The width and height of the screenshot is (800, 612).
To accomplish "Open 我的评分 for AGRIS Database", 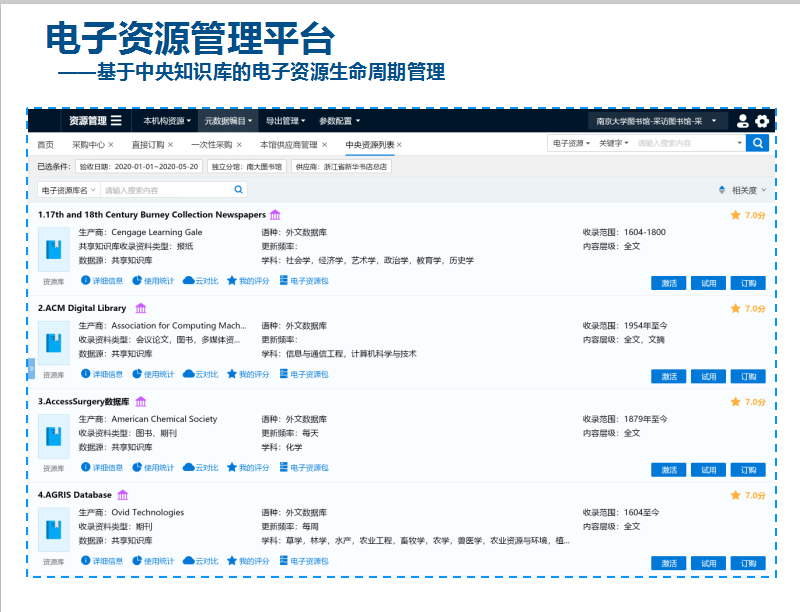I will [x=248, y=560].
